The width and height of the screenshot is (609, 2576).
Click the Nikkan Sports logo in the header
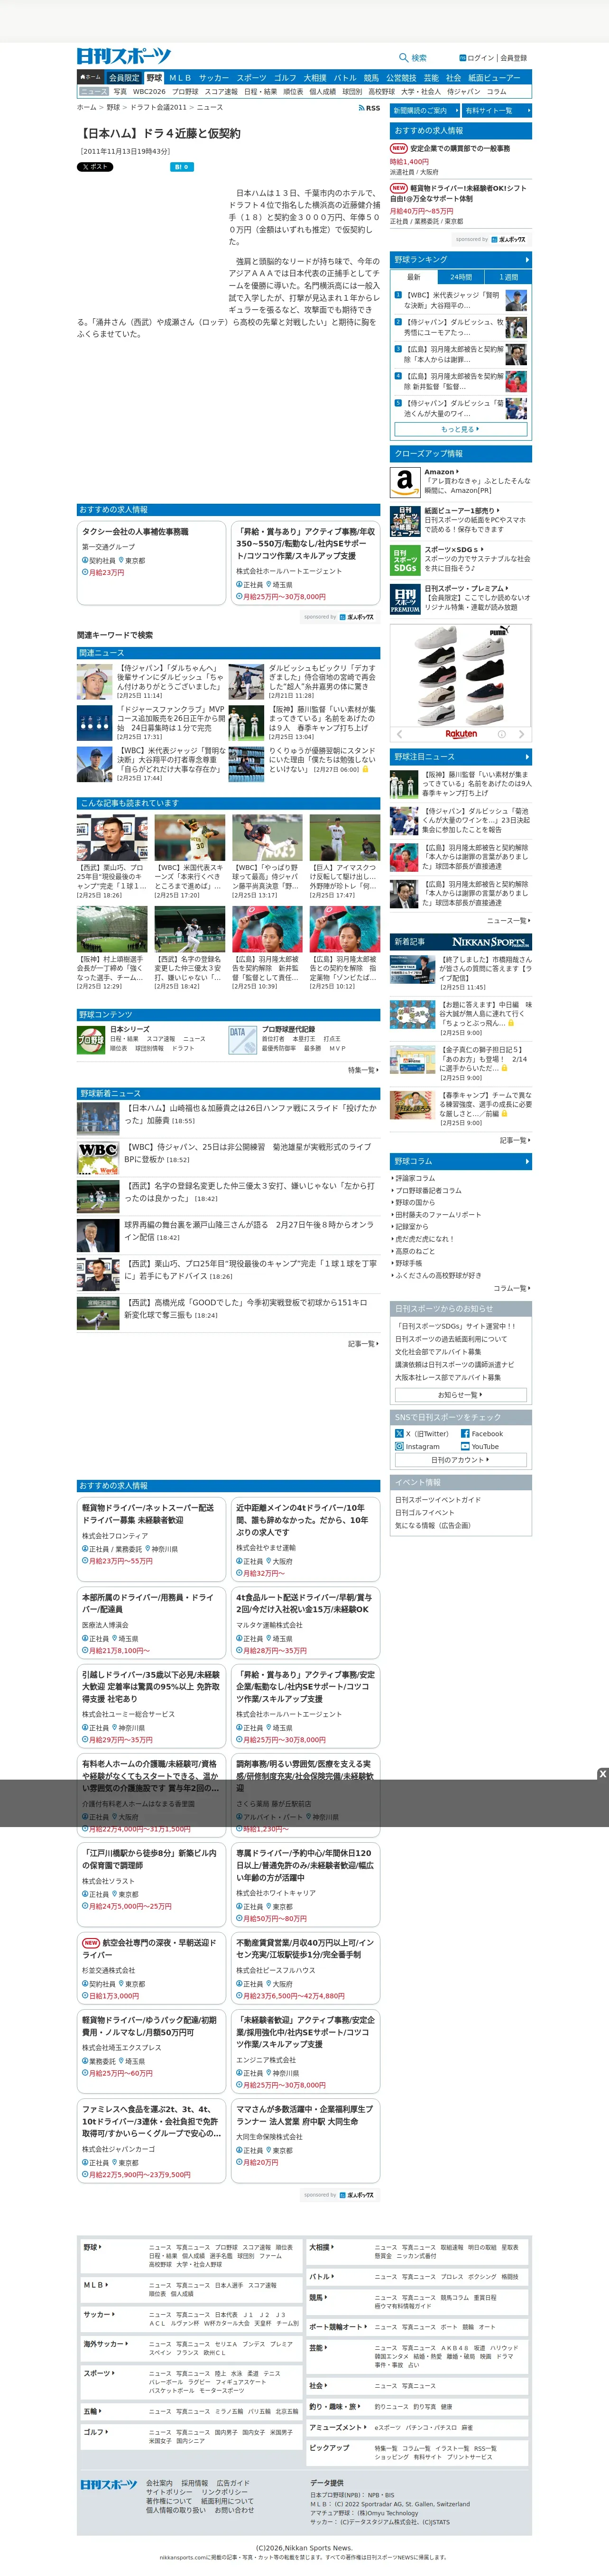tap(124, 56)
